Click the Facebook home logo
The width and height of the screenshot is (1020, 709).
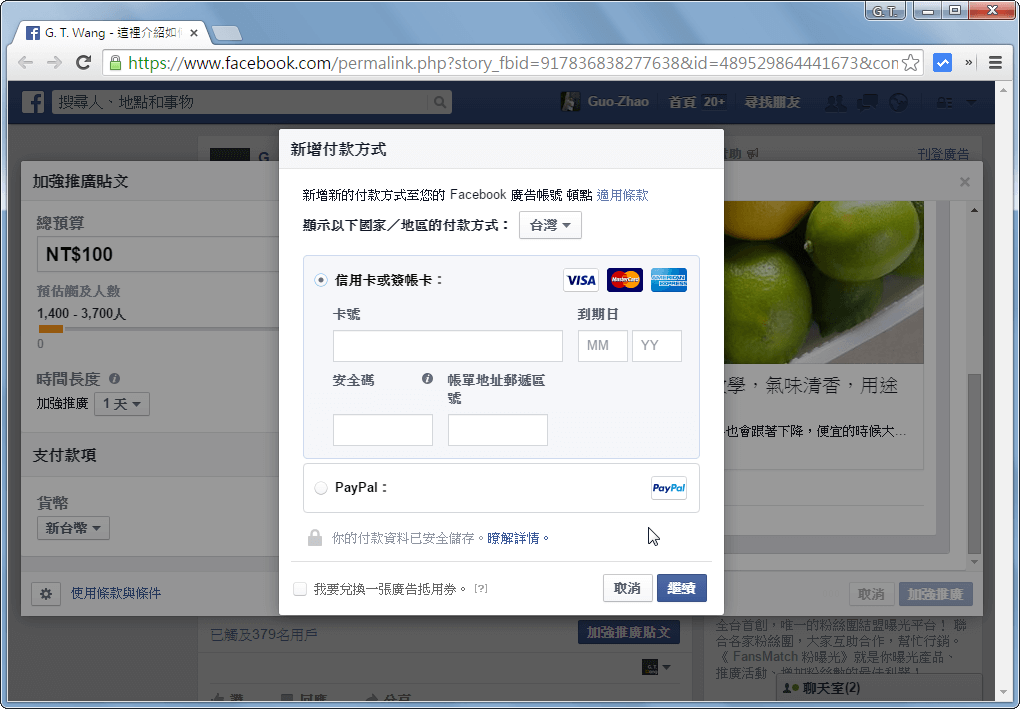pos(31,101)
